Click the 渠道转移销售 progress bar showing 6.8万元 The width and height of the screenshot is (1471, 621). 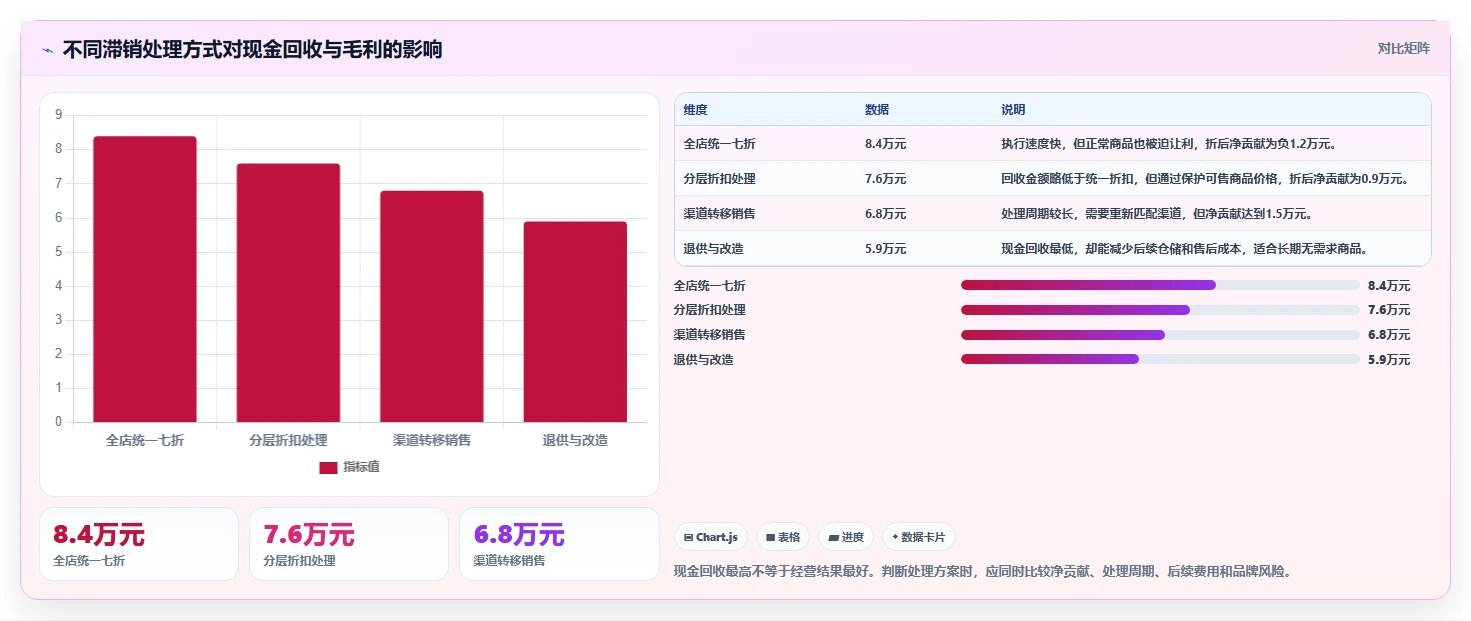(x=1160, y=334)
